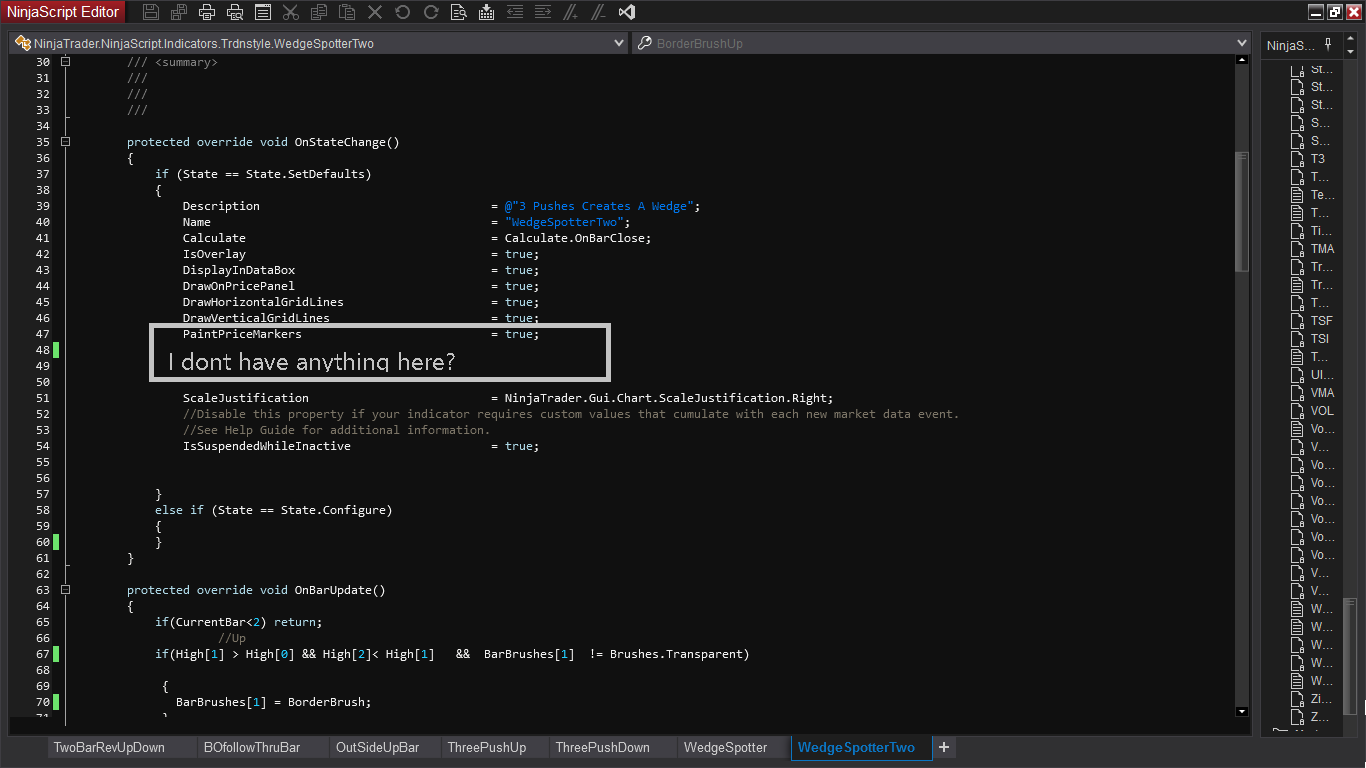Collapse the OnBarUpdate method at line 63
This screenshot has width=1366, height=768.
65,590
